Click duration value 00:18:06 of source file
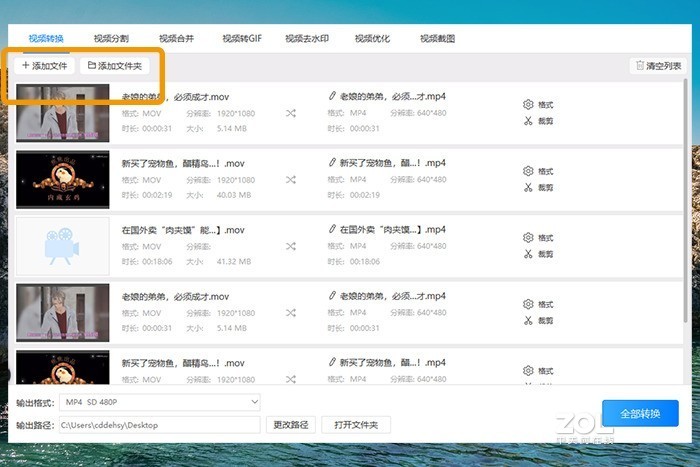 coord(157,262)
